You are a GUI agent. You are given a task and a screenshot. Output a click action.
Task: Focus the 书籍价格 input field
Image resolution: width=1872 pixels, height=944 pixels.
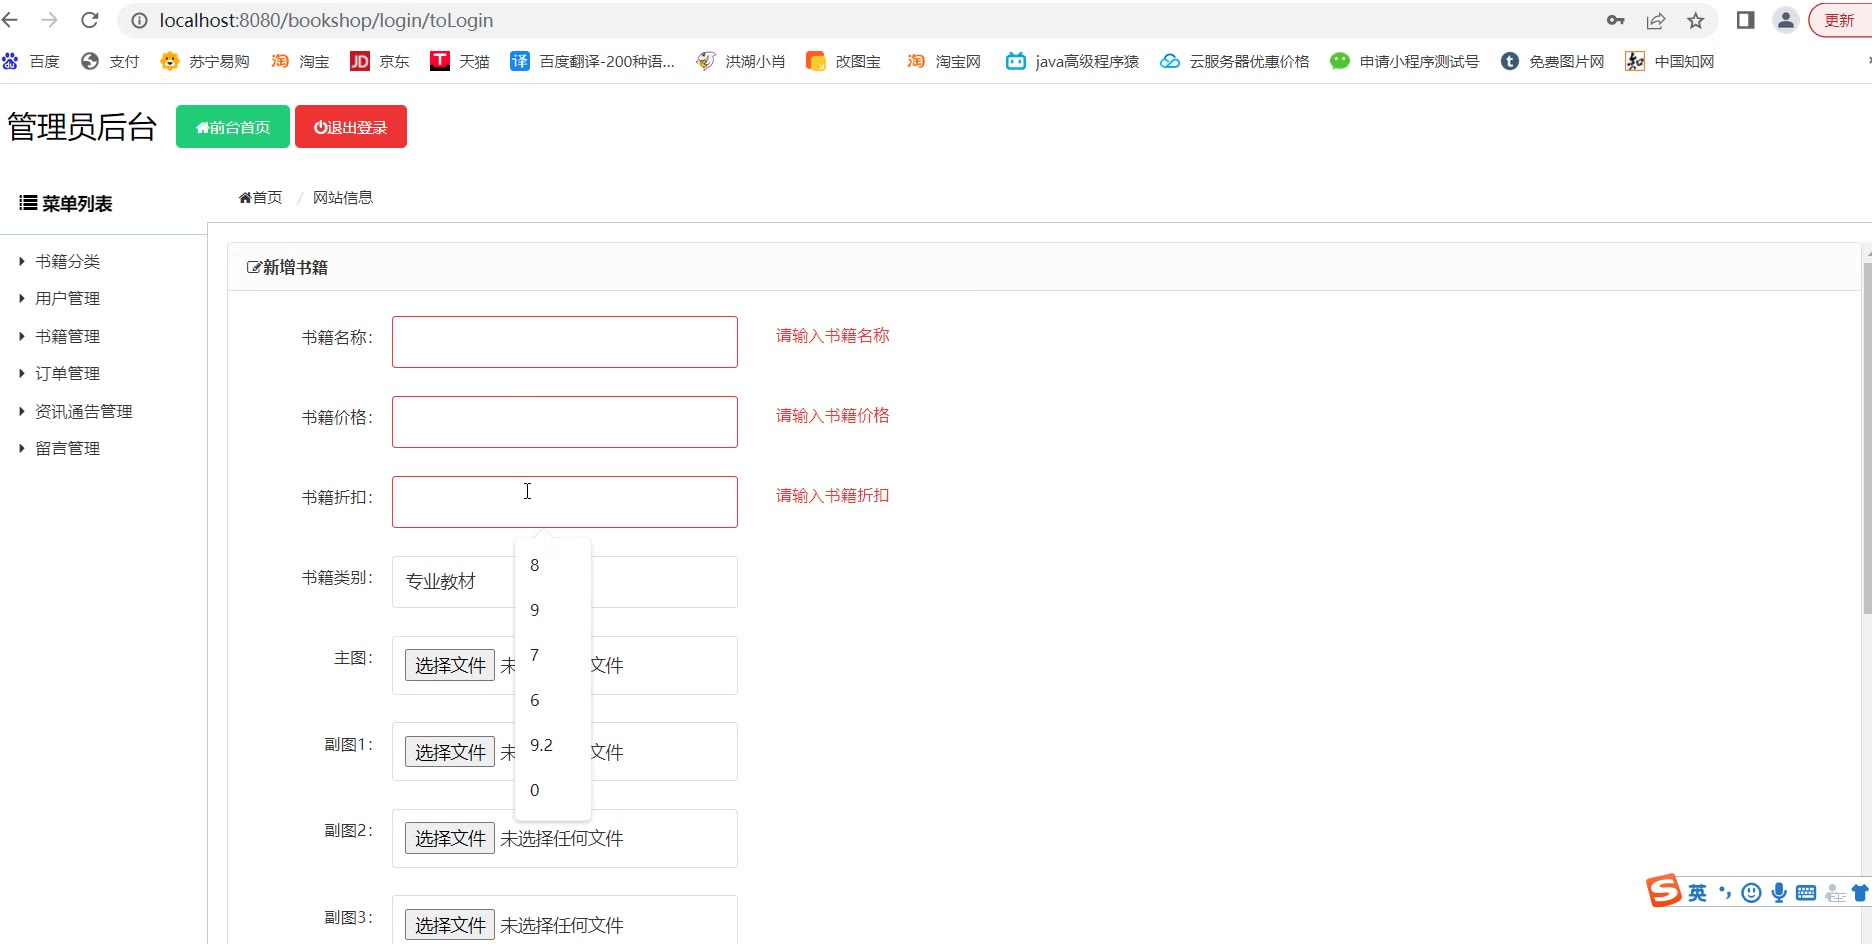565,422
